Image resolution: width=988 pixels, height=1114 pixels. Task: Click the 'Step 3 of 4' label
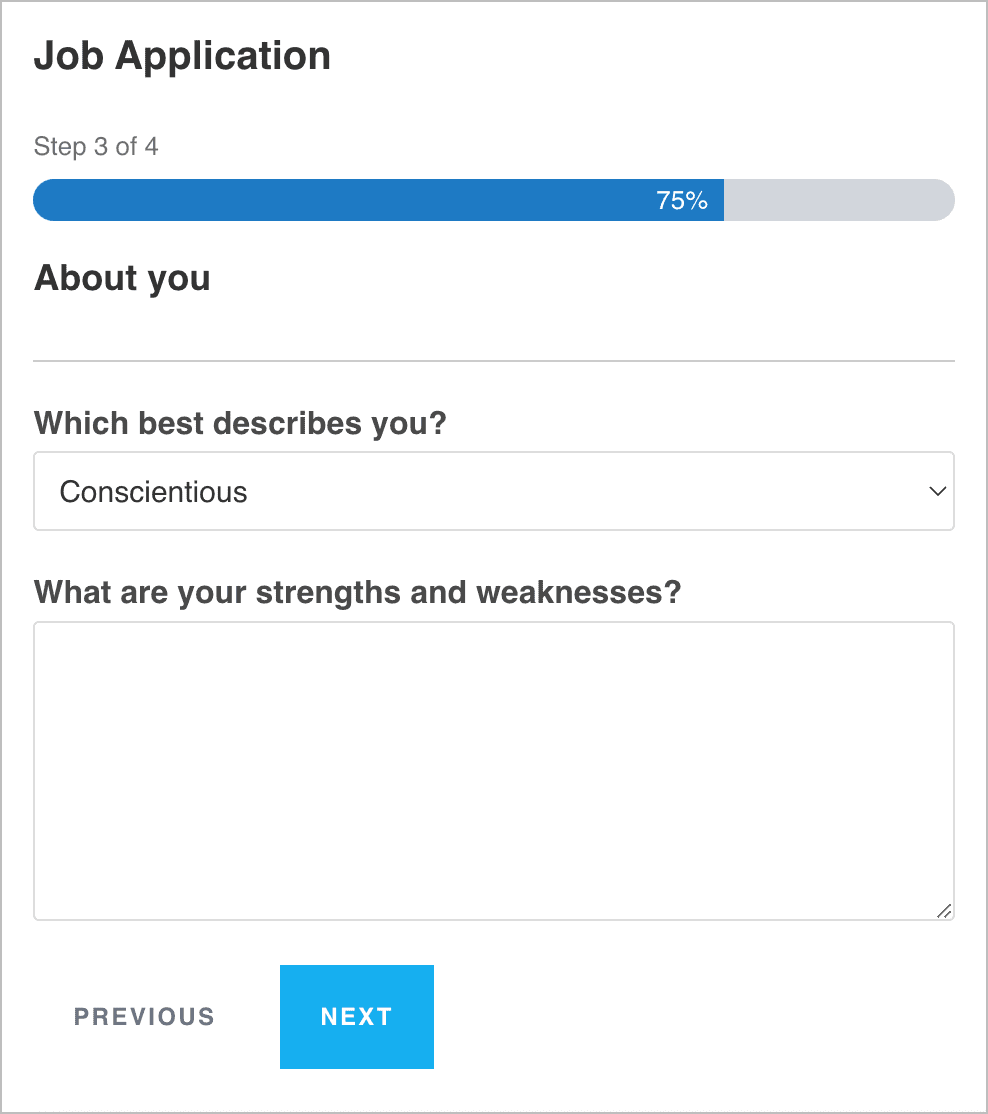pos(96,146)
